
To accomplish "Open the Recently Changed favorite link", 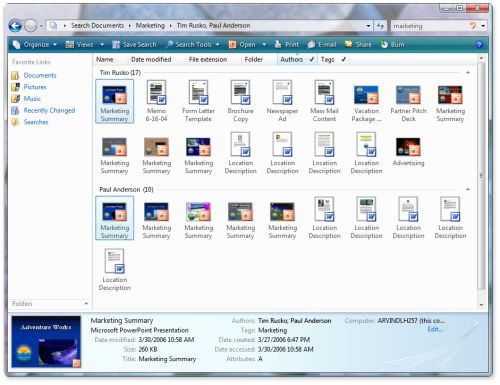I will tap(49, 110).
